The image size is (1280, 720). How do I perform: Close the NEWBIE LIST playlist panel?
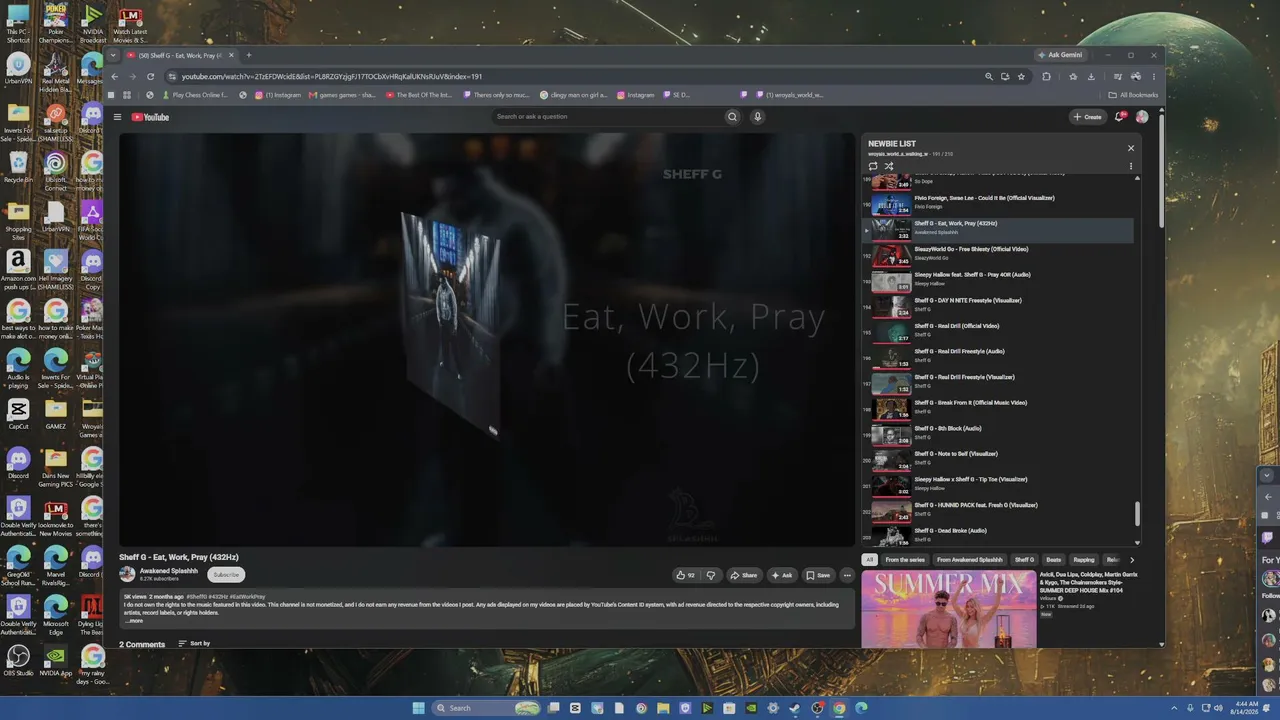(x=1131, y=148)
